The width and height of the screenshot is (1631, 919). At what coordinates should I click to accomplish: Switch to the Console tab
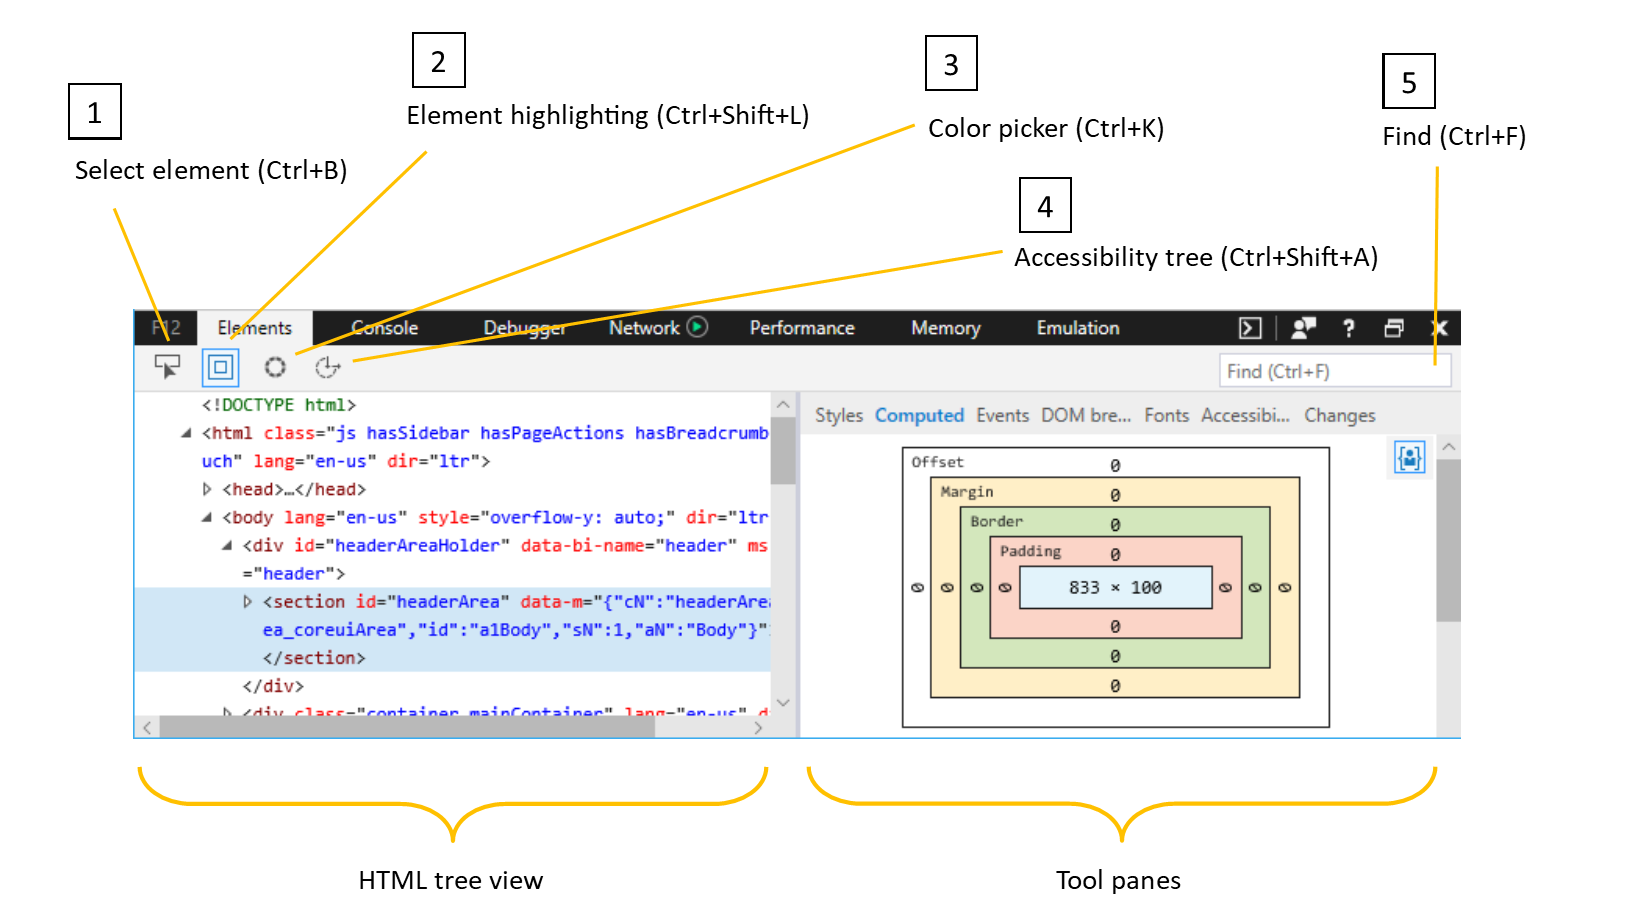tap(384, 328)
